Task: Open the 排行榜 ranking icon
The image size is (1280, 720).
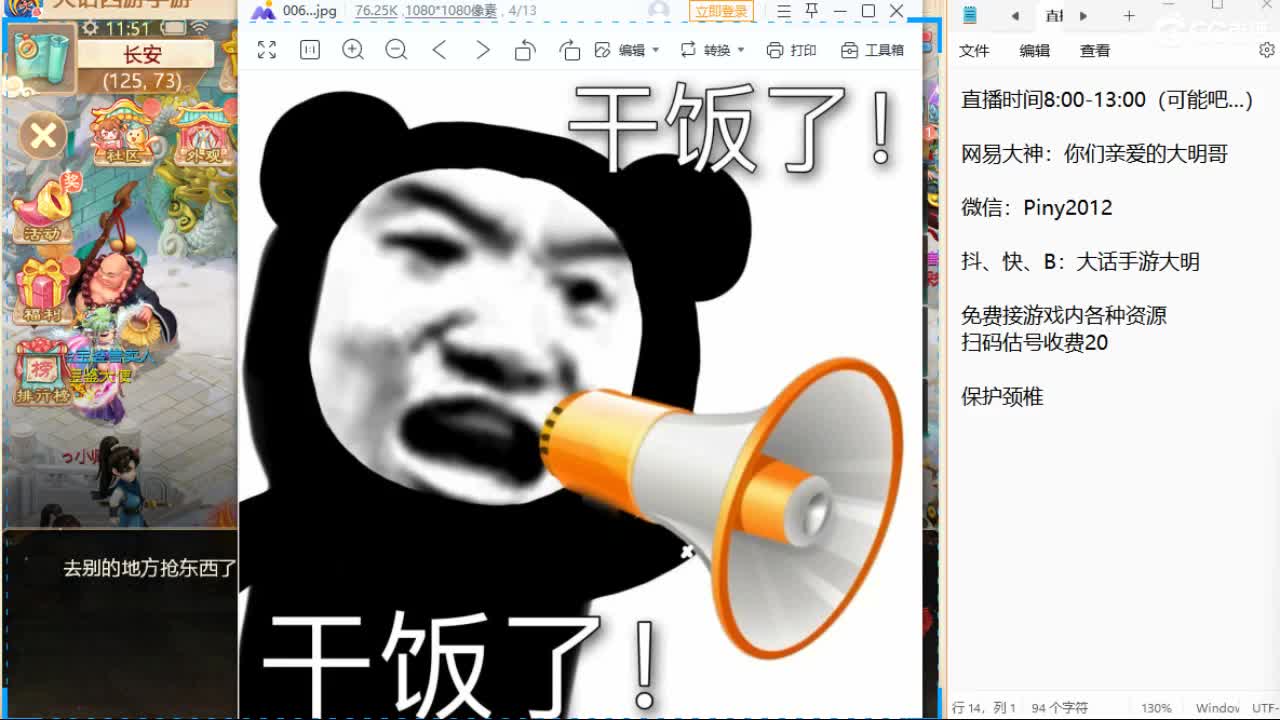Action: point(42,371)
